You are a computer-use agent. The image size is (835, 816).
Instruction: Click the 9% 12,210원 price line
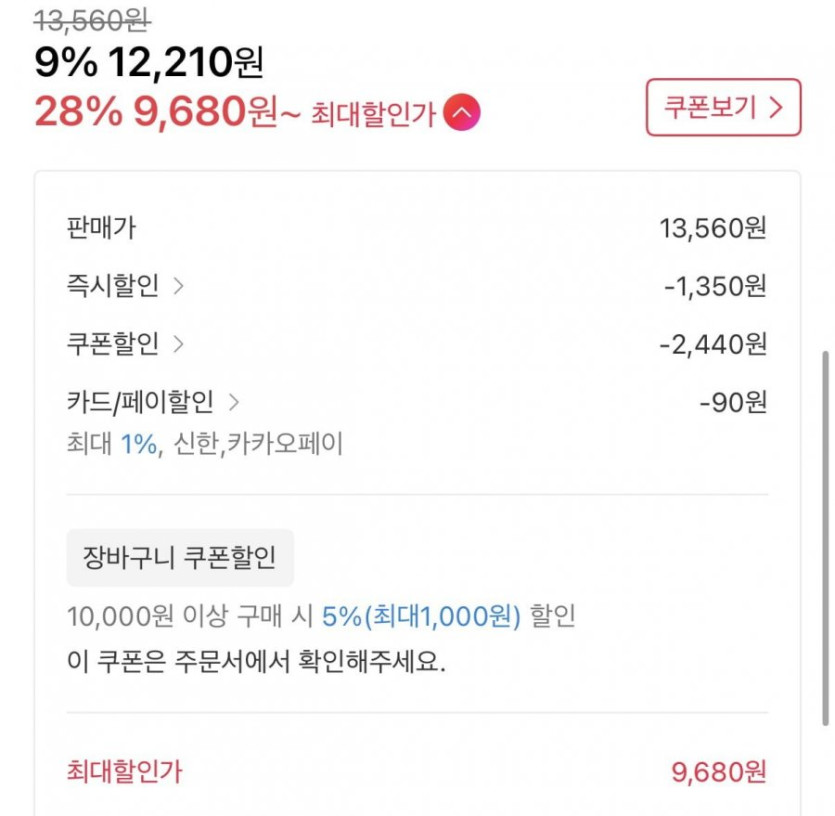pyautogui.click(x=149, y=64)
